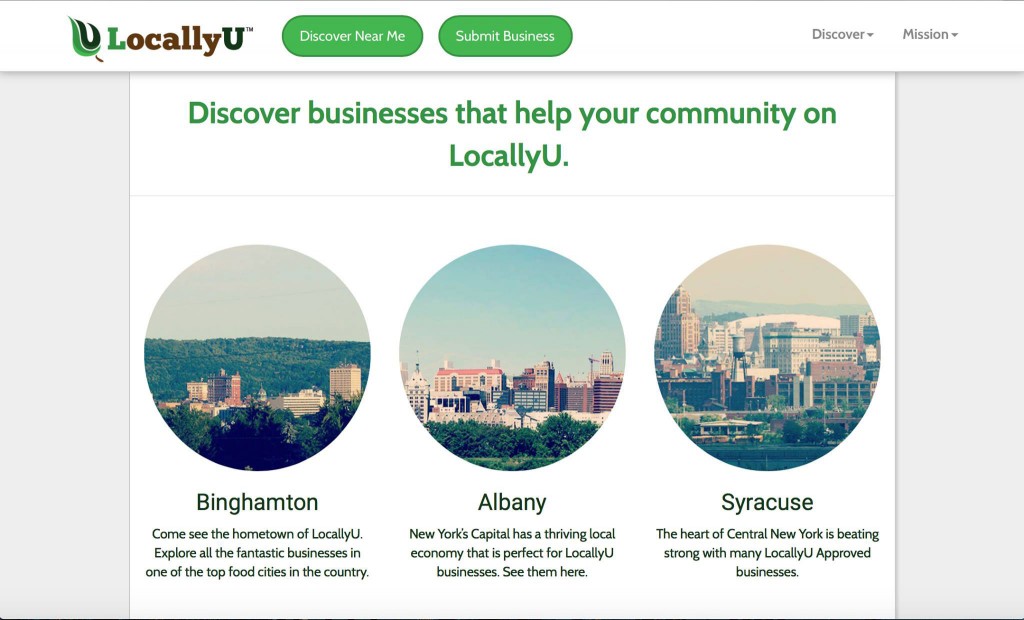The width and height of the screenshot is (1024, 620).
Task: Open the Binghamton circular skyline photo
Action: pos(257,357)
